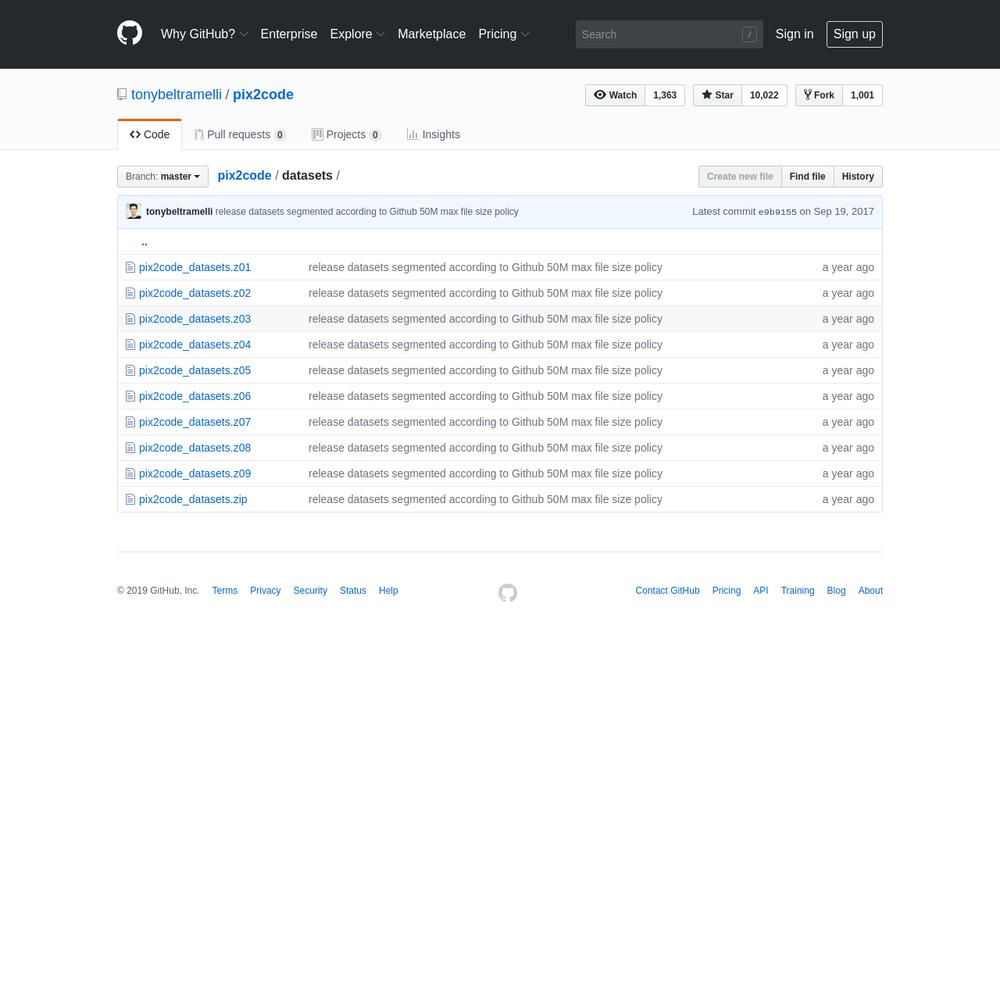Click tonybeltramelli's avatar in commit bar
The height and width of the screenshot is (1000, 1000).
pos(134,211)
